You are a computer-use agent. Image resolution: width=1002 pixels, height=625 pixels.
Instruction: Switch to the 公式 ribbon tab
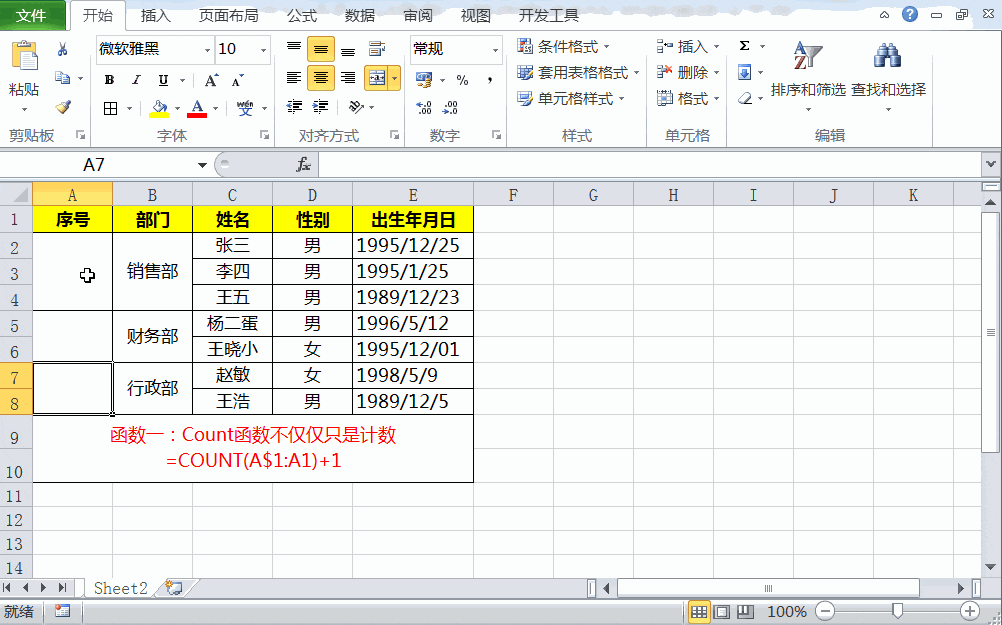click(x=302, y=15)
